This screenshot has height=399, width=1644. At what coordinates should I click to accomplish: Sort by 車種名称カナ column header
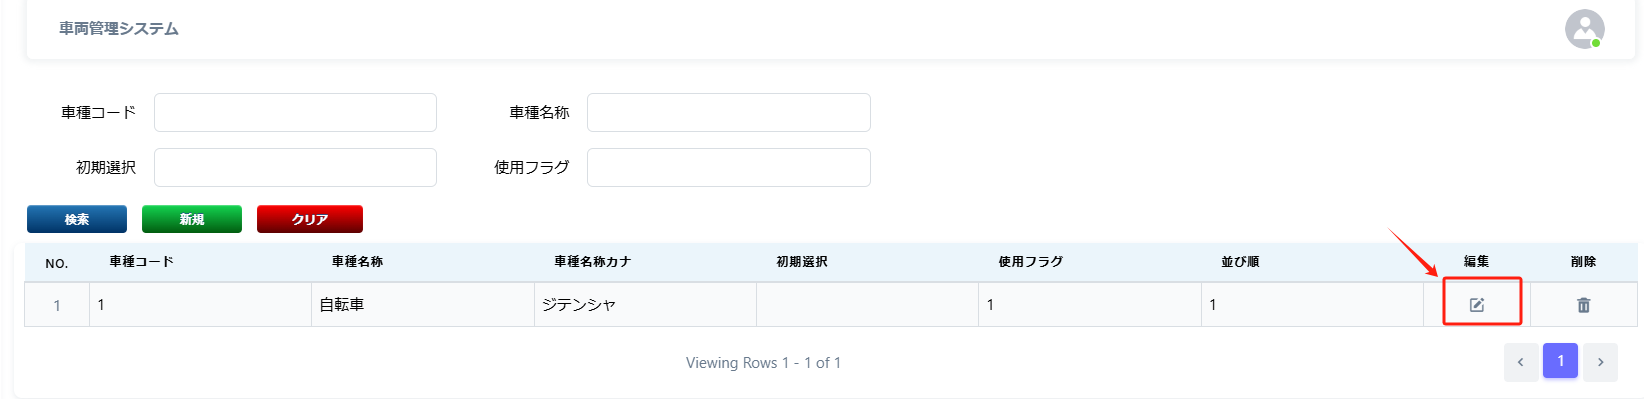tap(593, 262)
